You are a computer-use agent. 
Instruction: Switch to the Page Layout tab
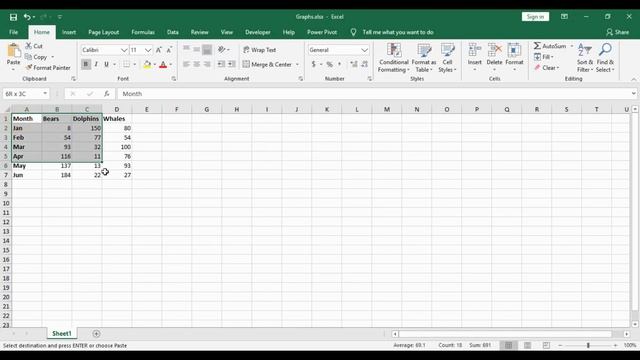(104, 32)
